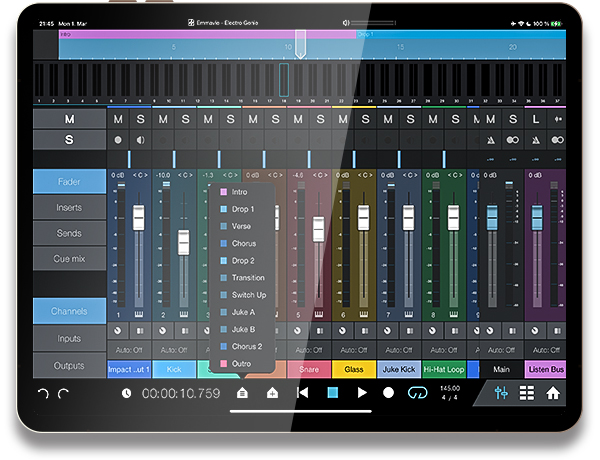Jump to Drop 1 marker
The width and height of the screenshot is (600, 460).
tap(242, 209)
